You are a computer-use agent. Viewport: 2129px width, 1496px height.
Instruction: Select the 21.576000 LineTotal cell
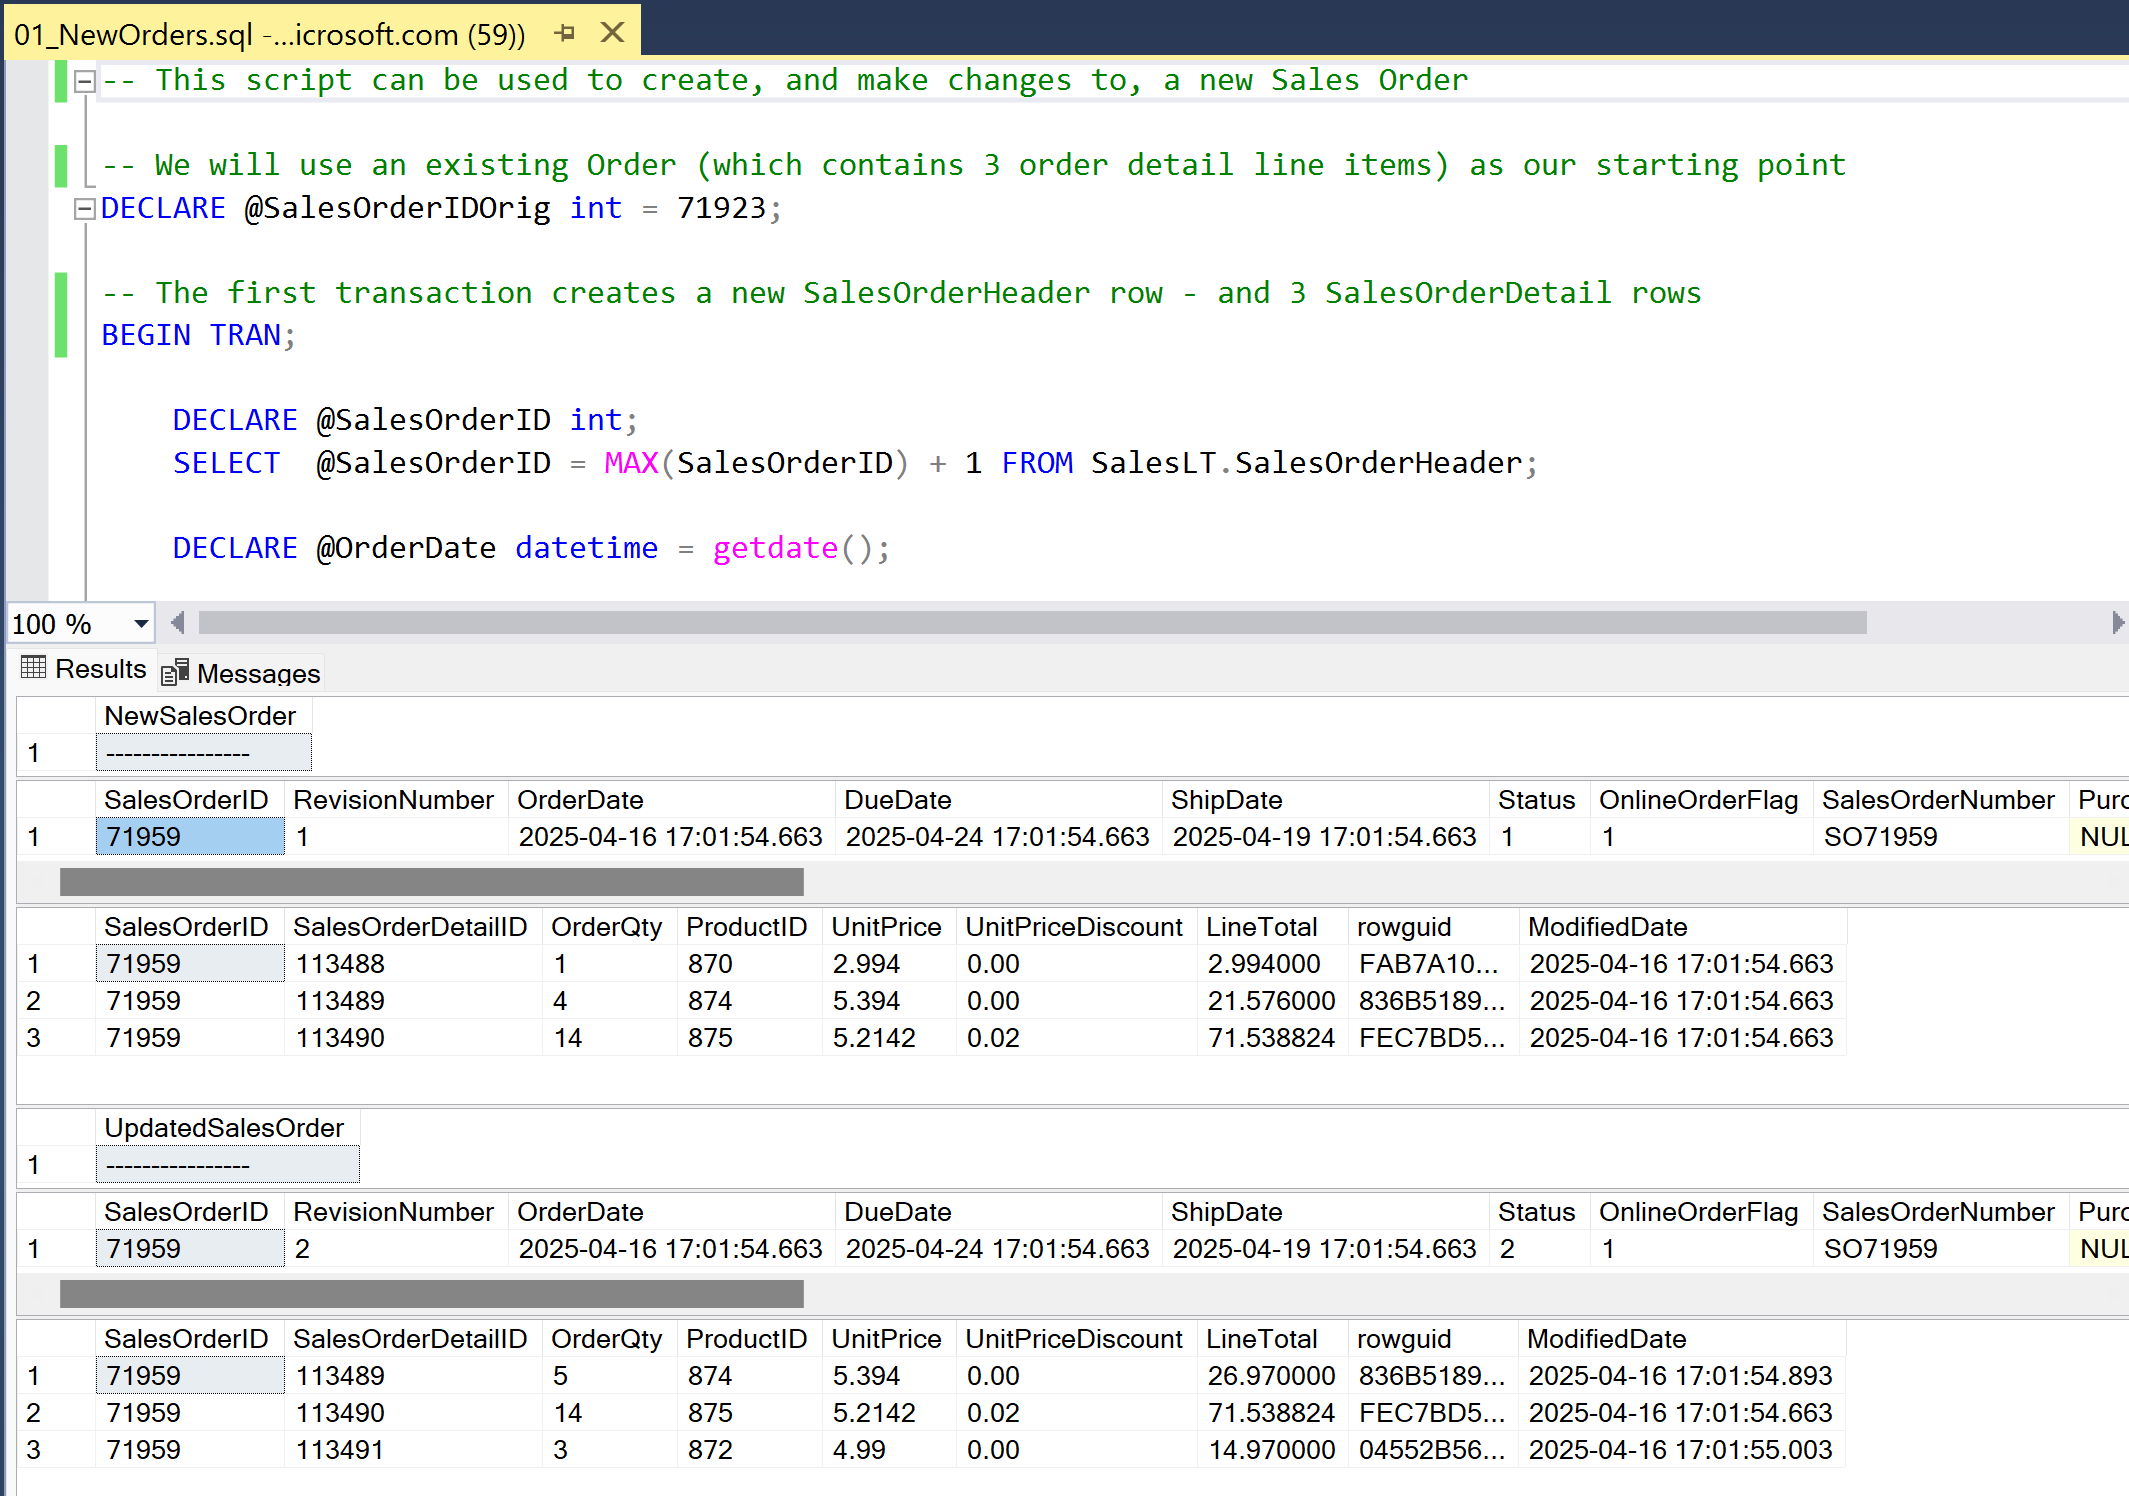(1272, 1001)
